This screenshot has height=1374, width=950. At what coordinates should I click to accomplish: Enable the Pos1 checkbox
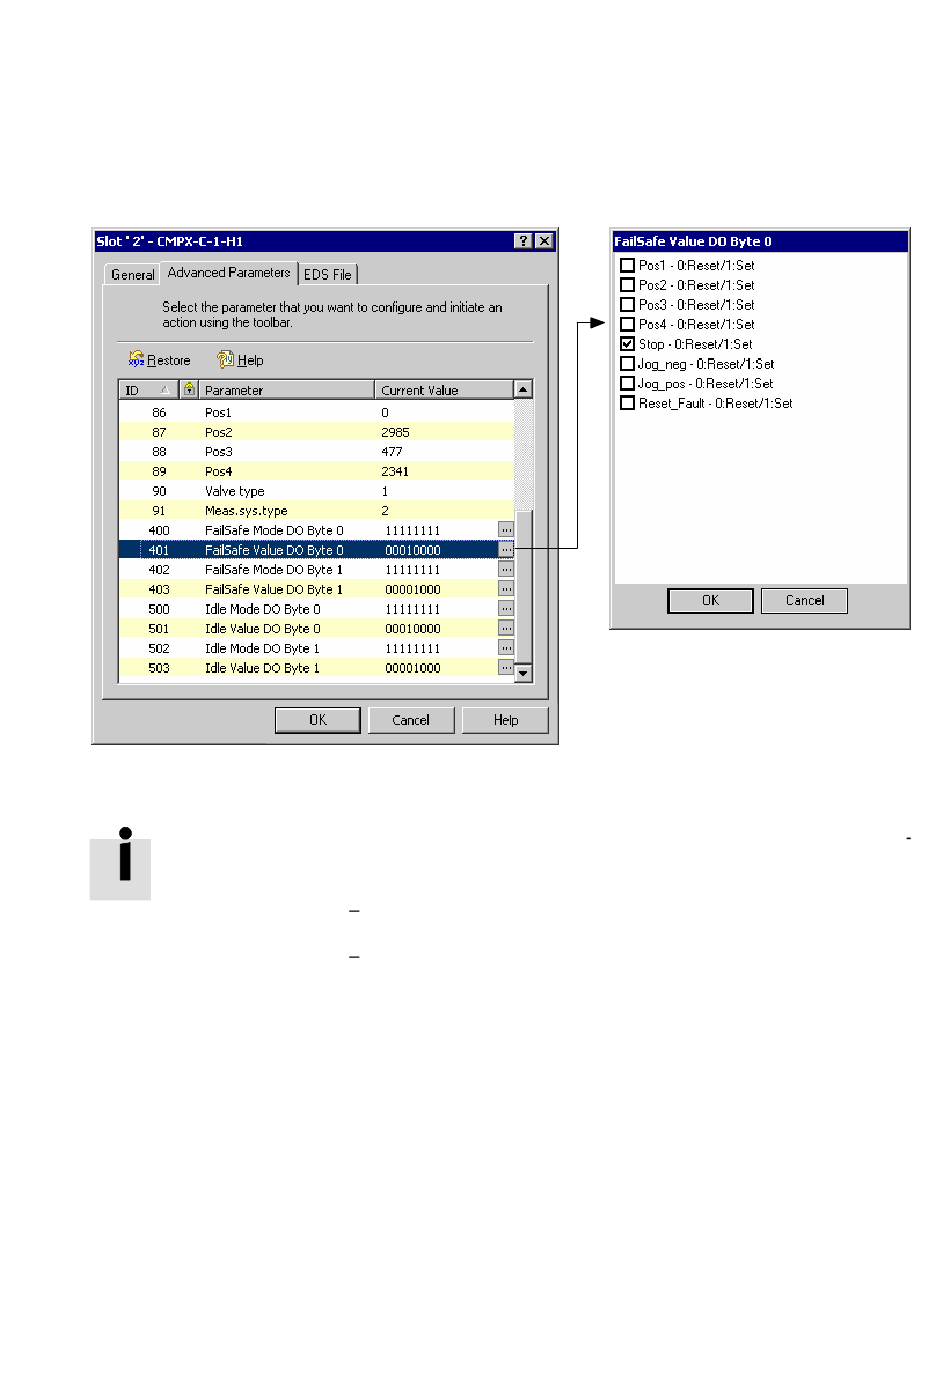pyautogui.click(x=628, y=265)
